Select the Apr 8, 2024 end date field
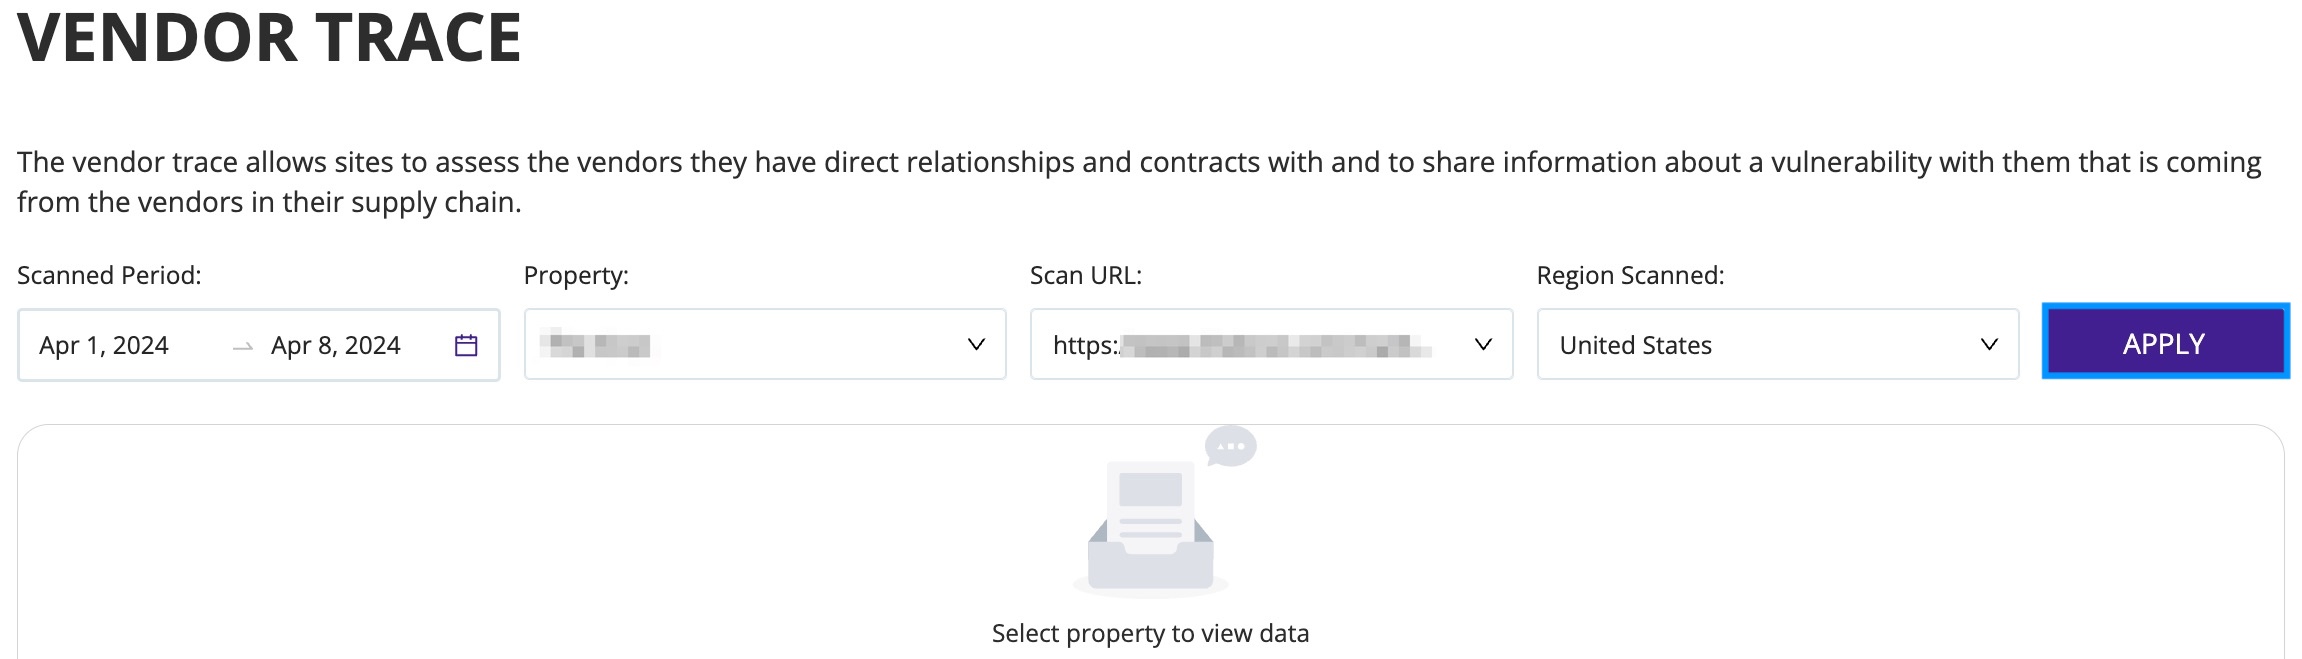 click(336, 345)
